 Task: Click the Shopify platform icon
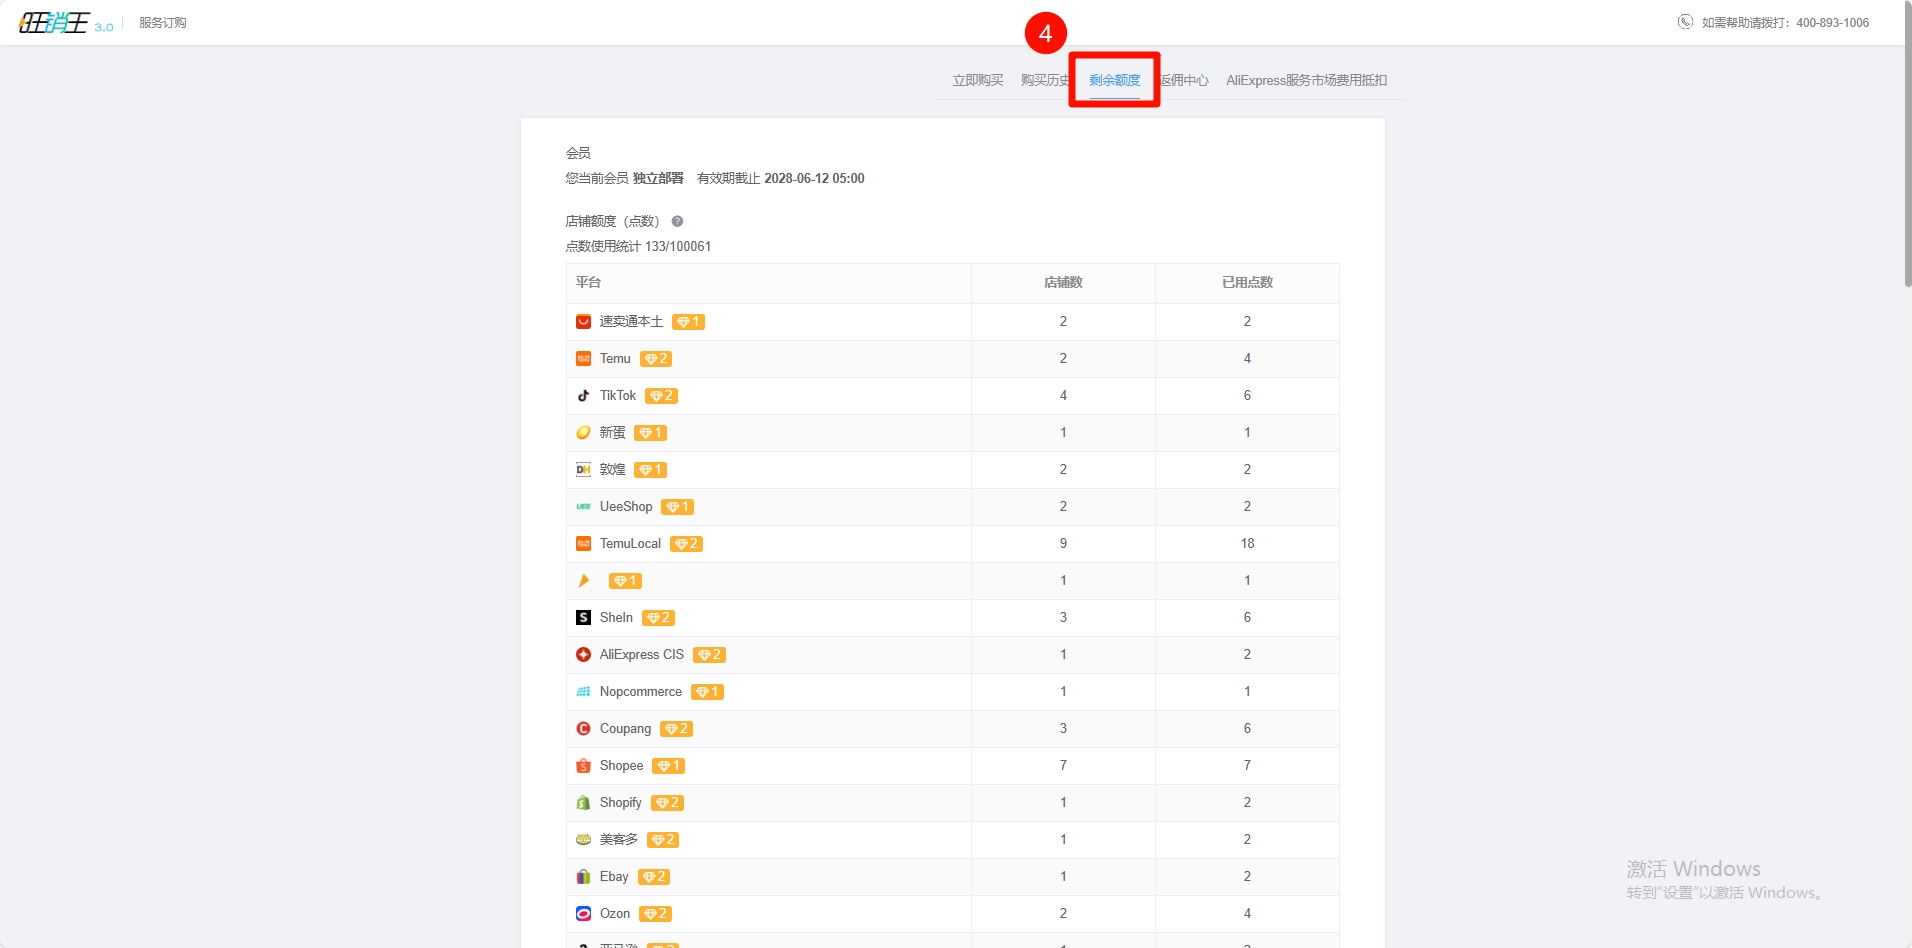583,803
